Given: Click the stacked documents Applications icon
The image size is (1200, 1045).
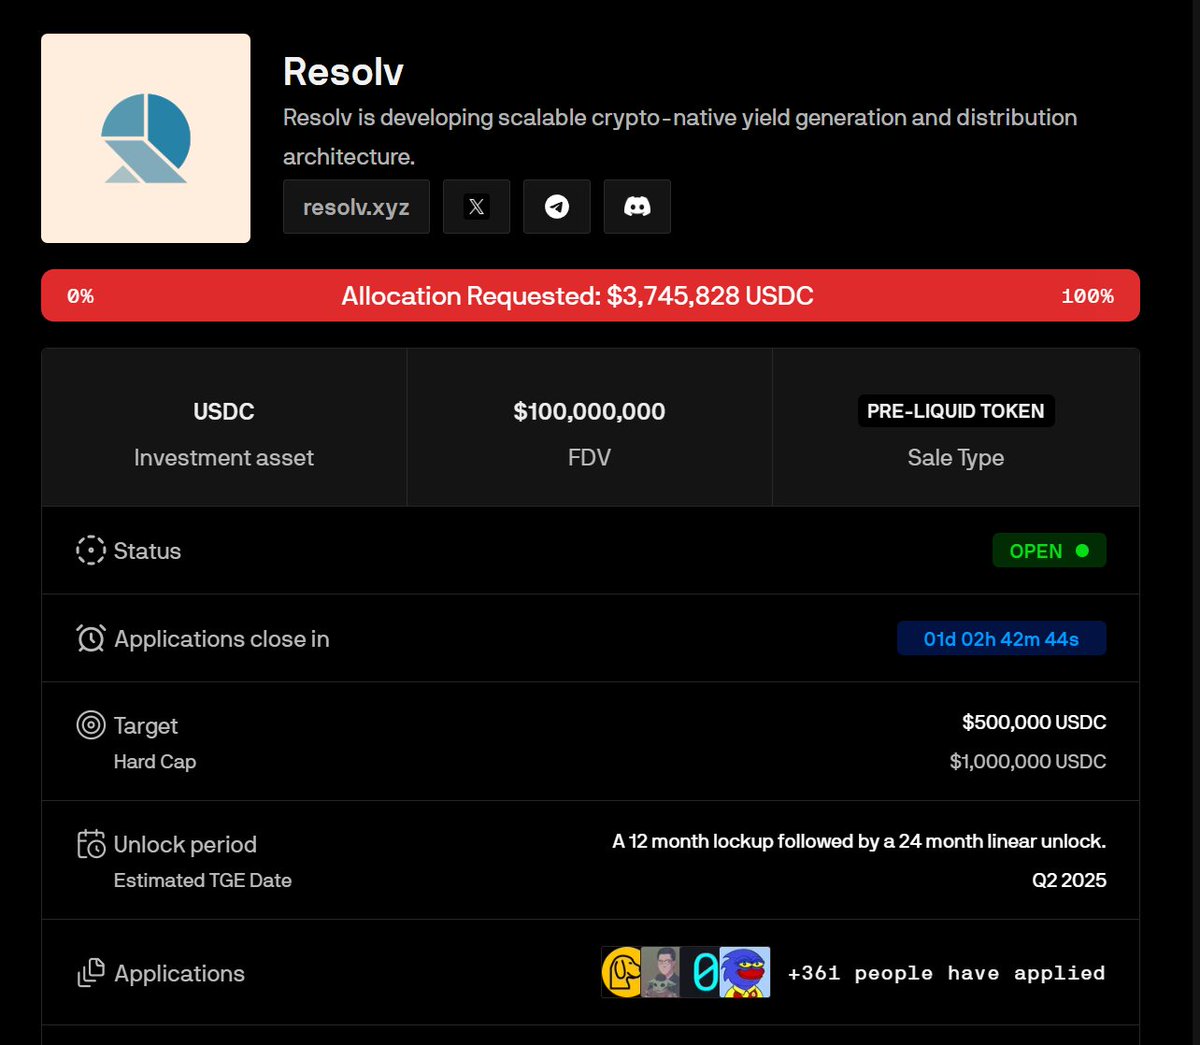Looking at the screenshot, I should 91,973.
